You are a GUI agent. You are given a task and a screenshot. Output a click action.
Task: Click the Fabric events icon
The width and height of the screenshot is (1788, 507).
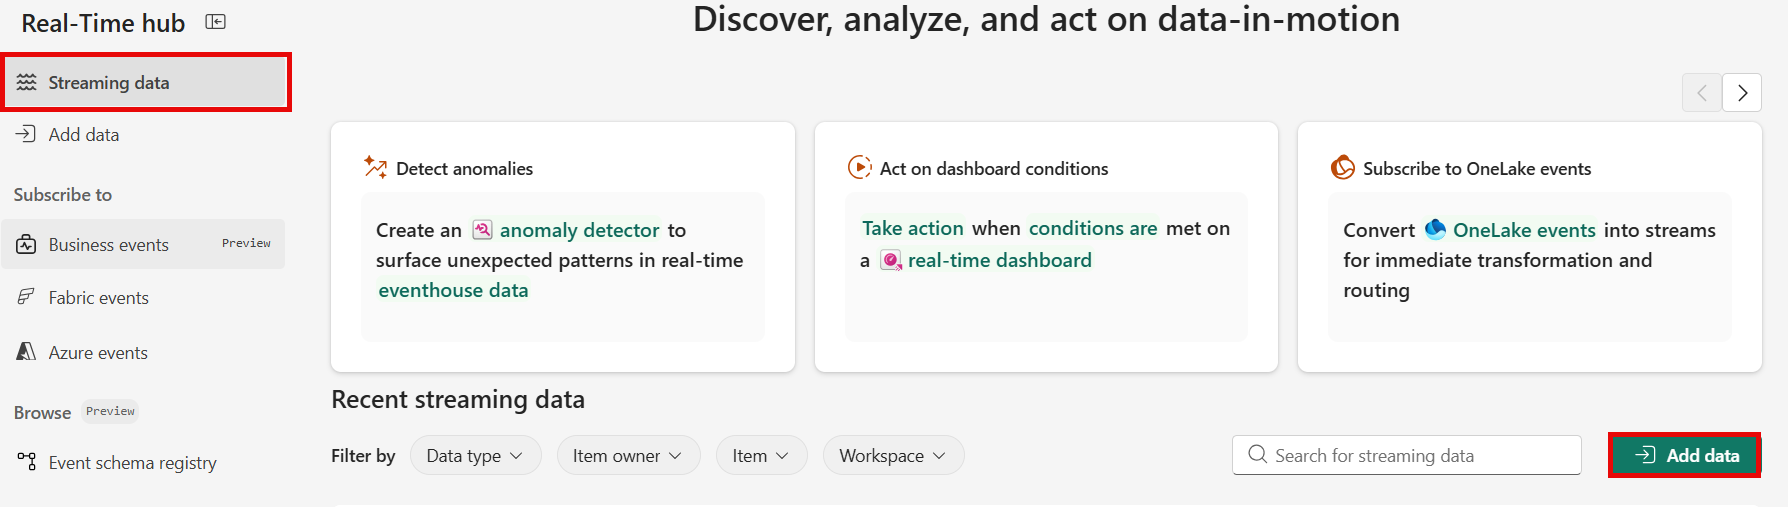click(x=26, y=297)
